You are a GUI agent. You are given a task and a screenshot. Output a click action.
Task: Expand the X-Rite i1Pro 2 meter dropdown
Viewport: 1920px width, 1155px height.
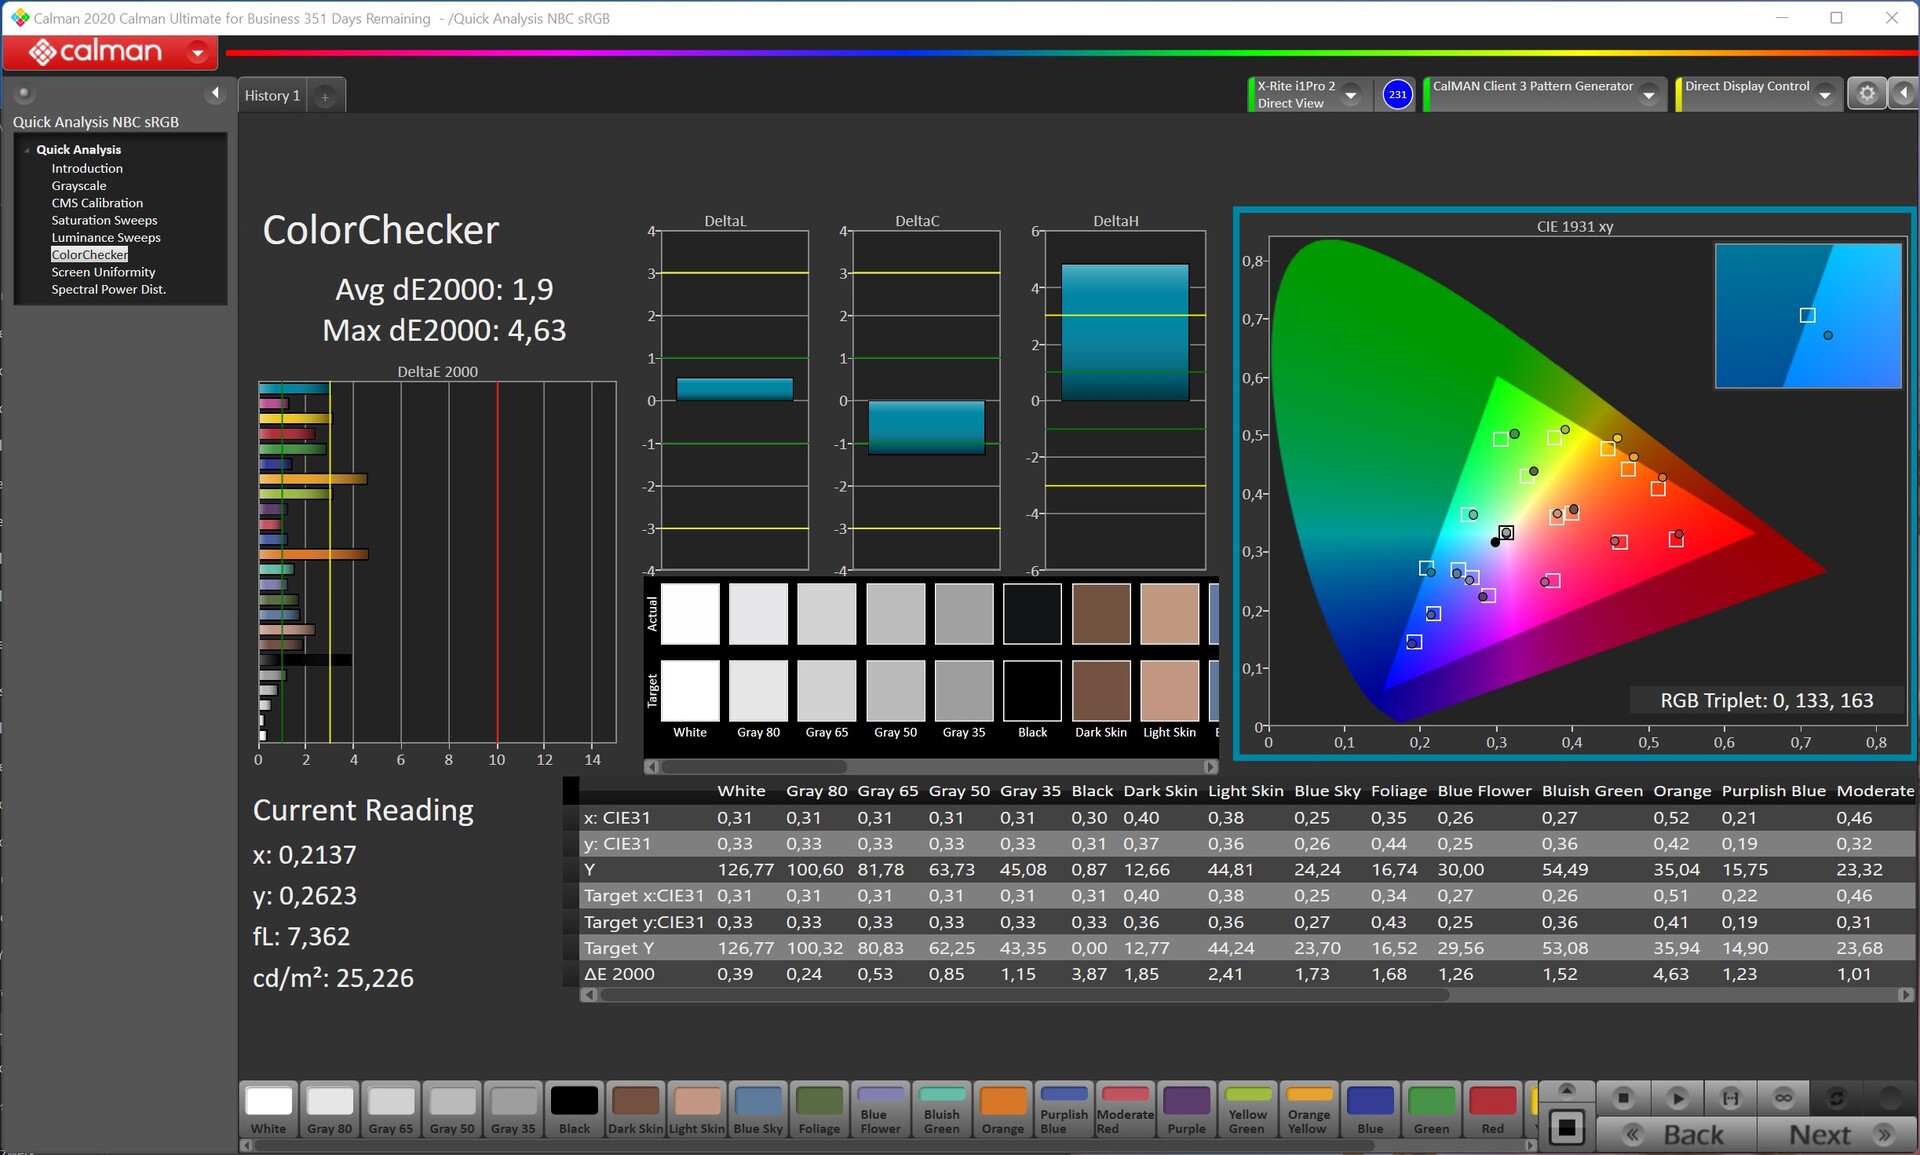click(x=1351, y=95)
